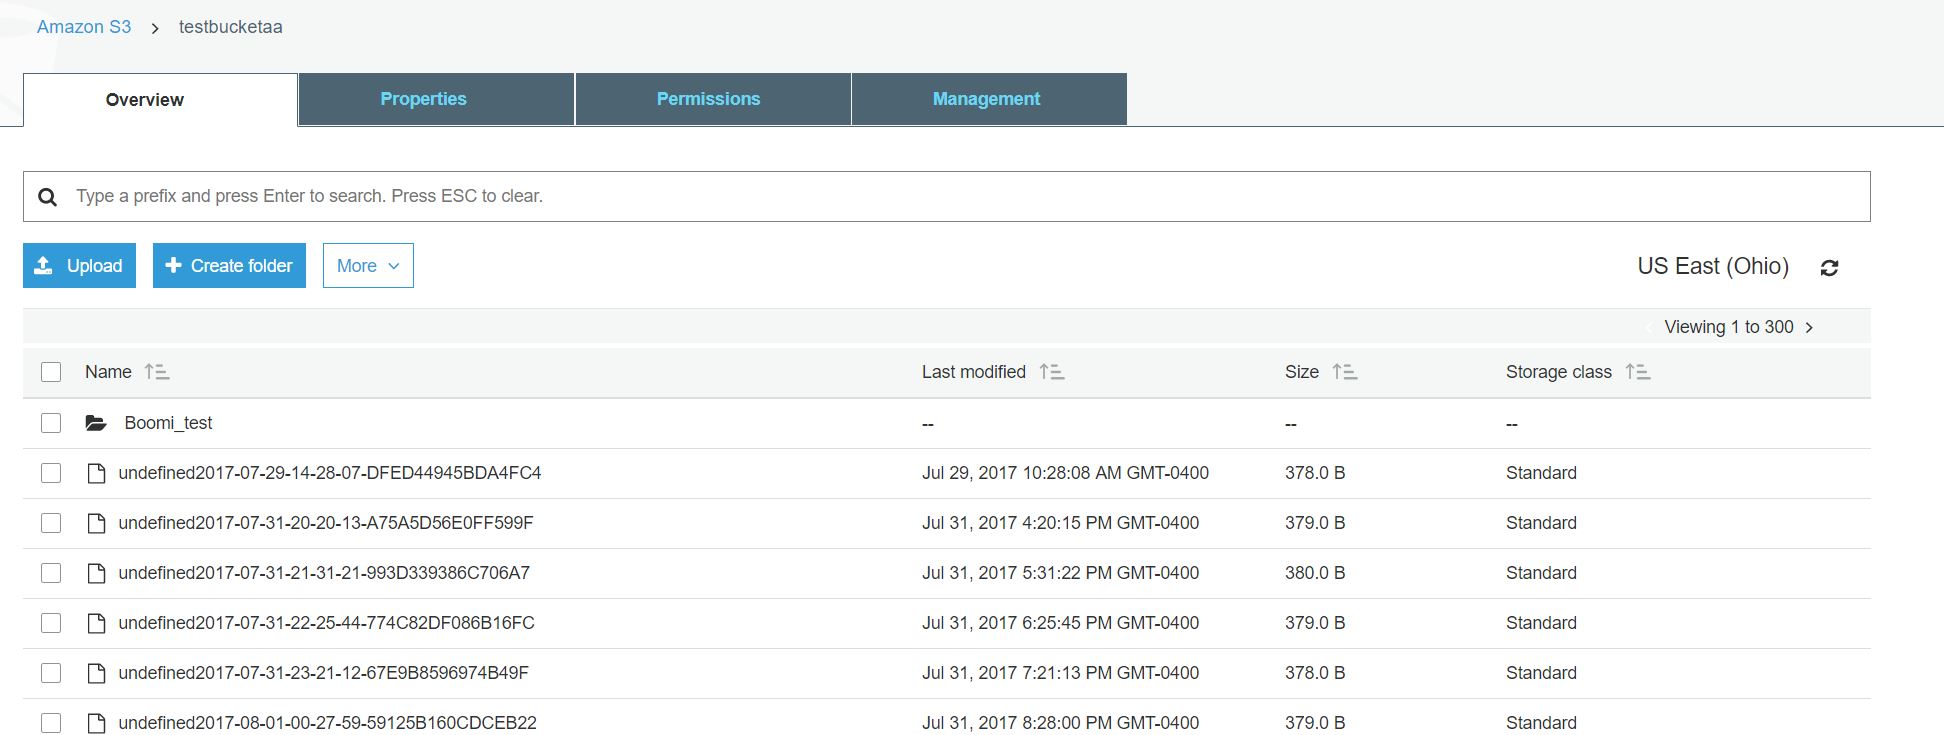Expand the More dropdown menu
This screenshot has width=1944, height=735.
click(x=368, y=266)
